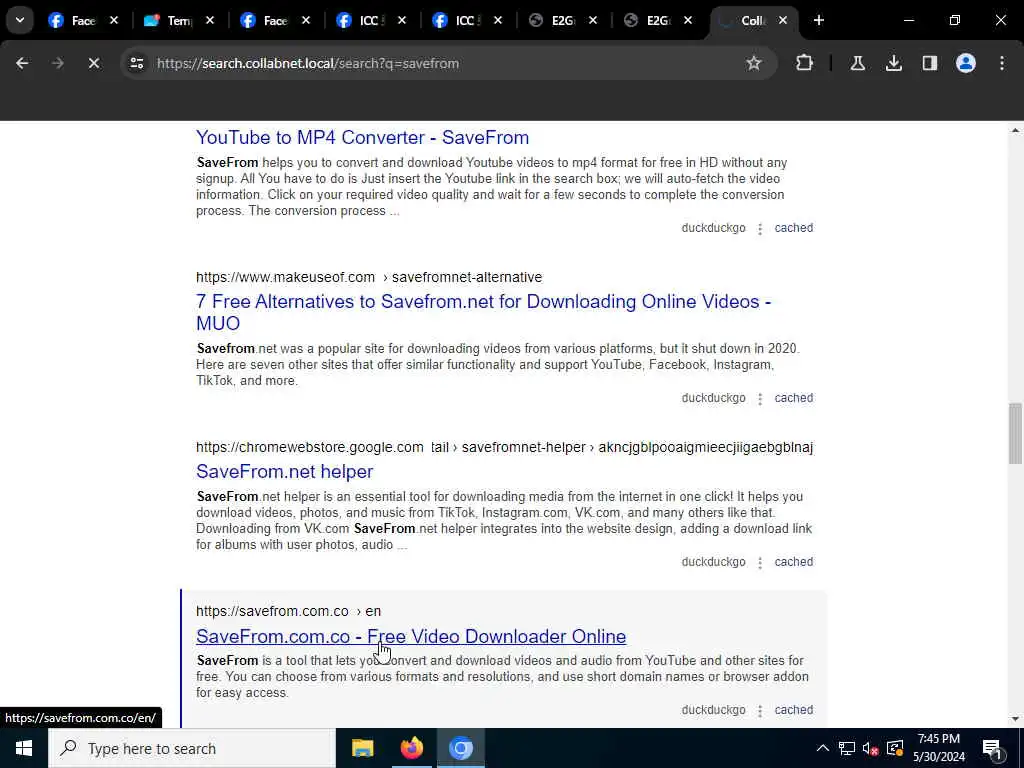The height and width of the screenshot is (768, 1024).
Task: Close the Temp mail tab
Action: [x=210, y=20]
